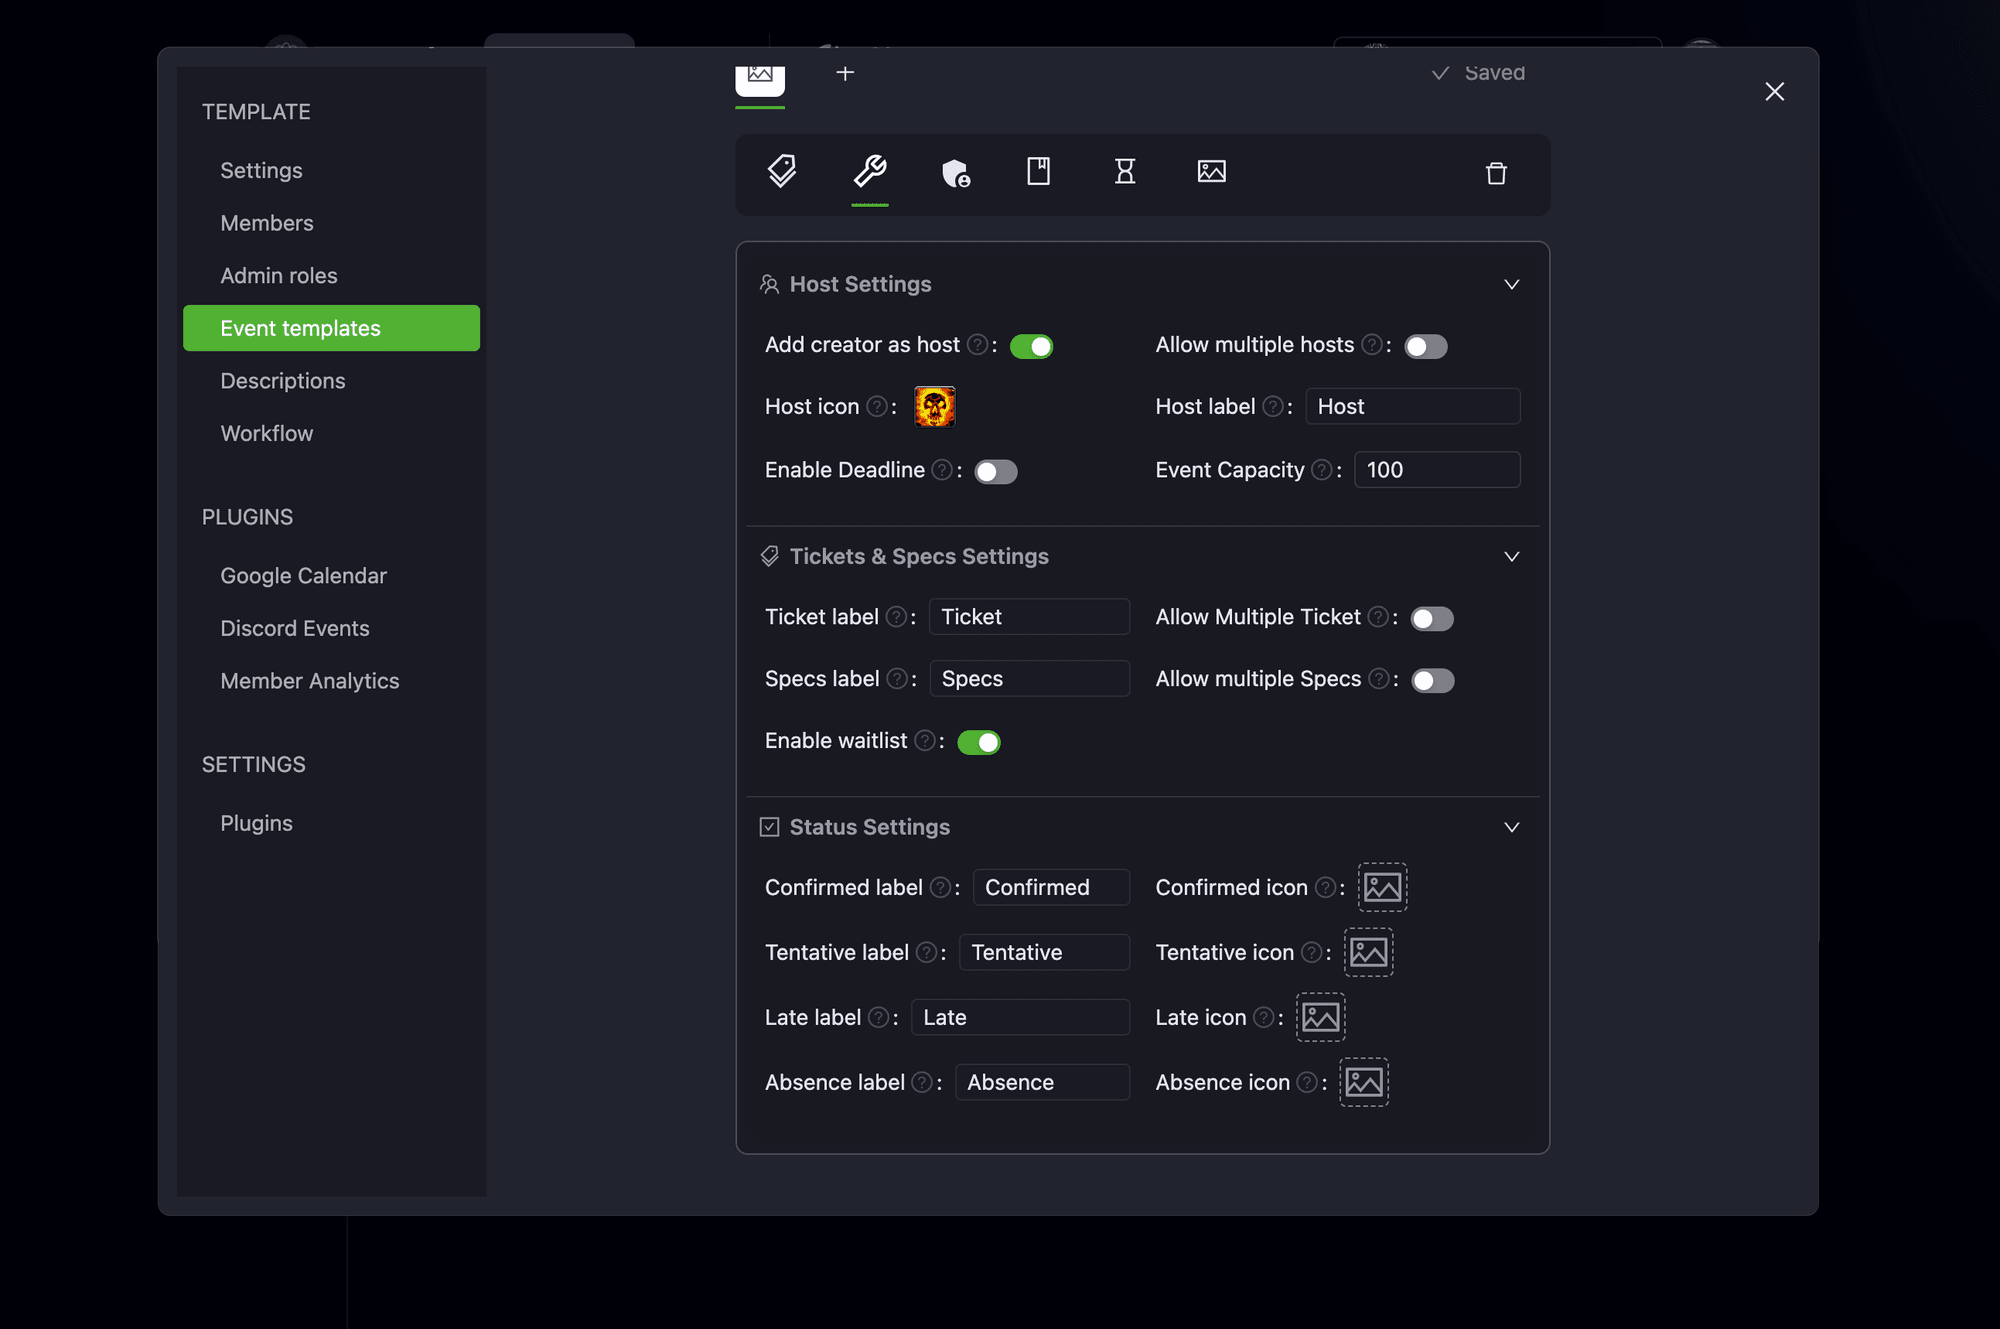Open the tag icon tab in toolbar
This screenshot has width=2000, height=1329.
(782, 171)
